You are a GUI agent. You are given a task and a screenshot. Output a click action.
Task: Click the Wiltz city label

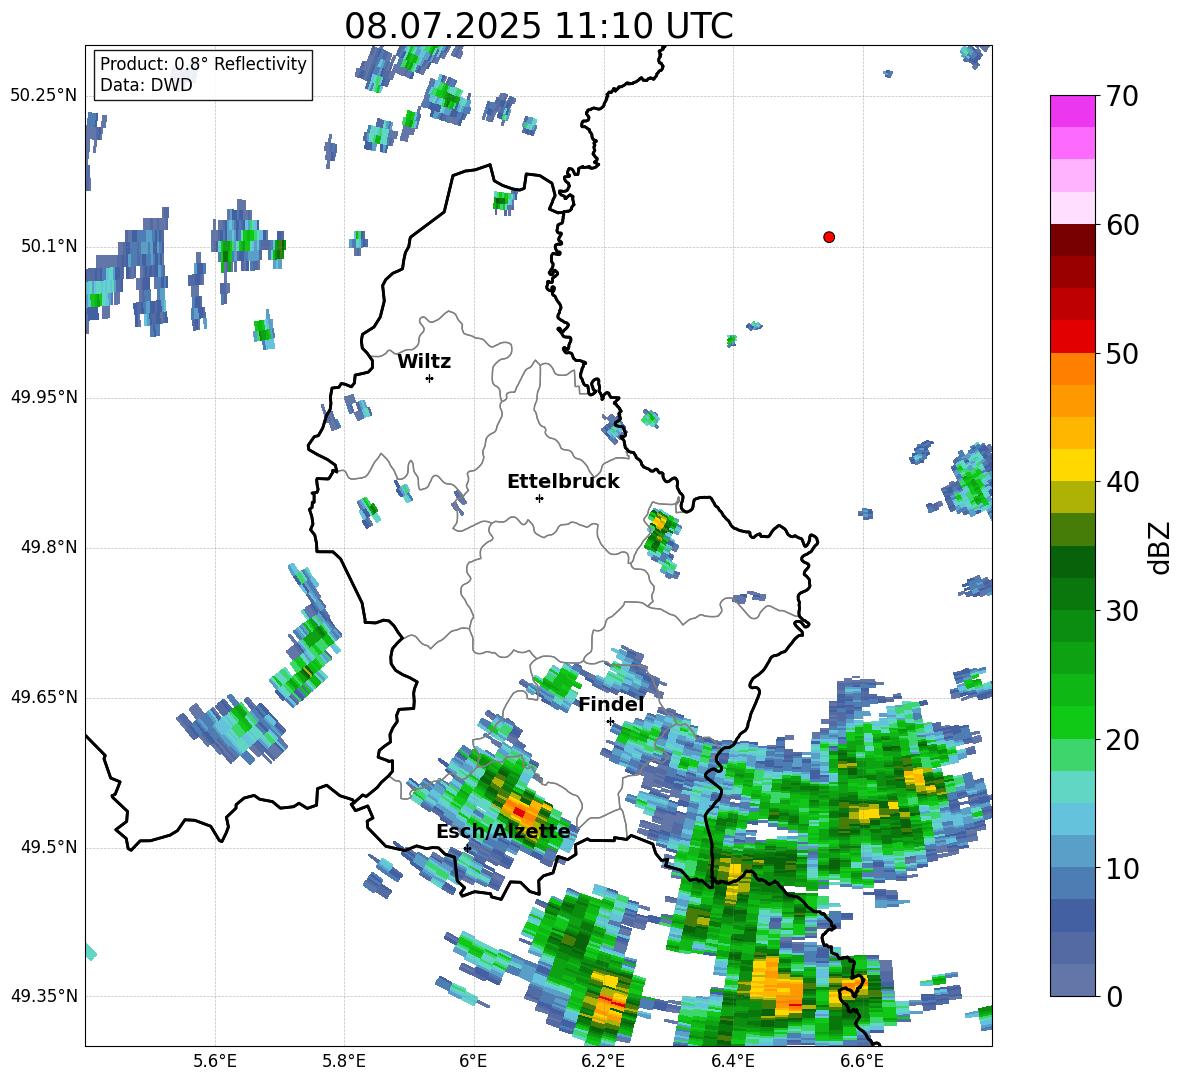pyautogui.click(x=424, y=362)
